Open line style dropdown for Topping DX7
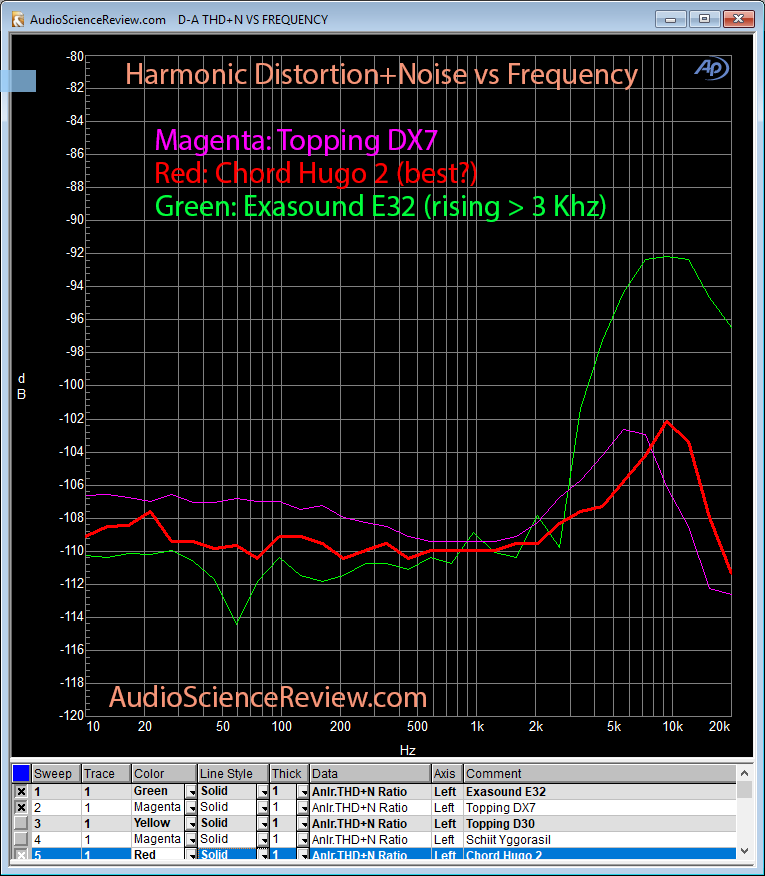Viewport: 765px width, 876px height. pyautogui.click(x=263, y=807)
